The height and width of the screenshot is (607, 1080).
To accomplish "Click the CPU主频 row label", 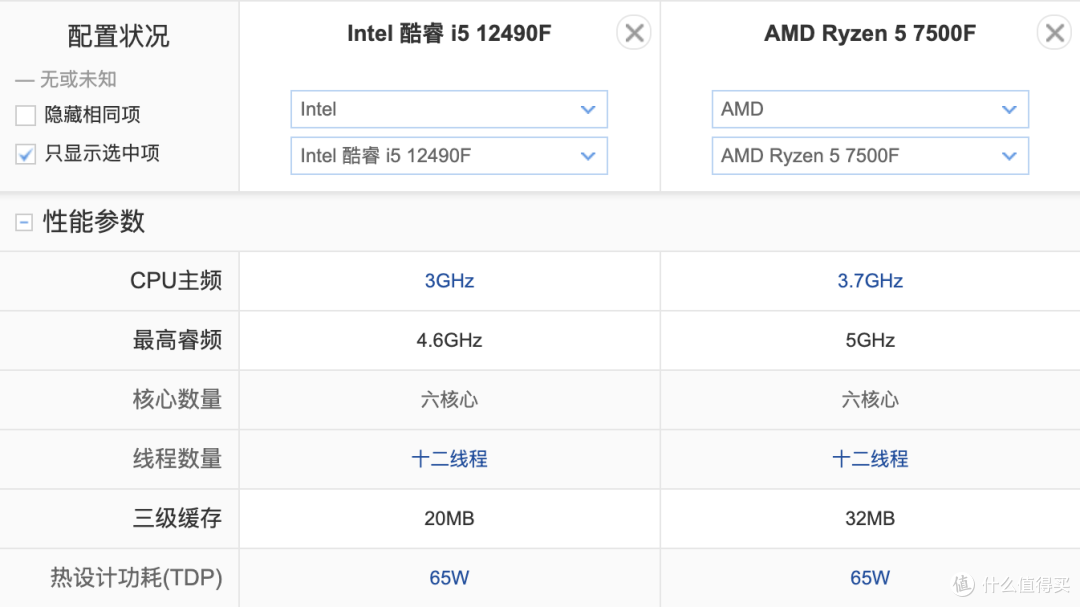I will click(x=176, y=281).
